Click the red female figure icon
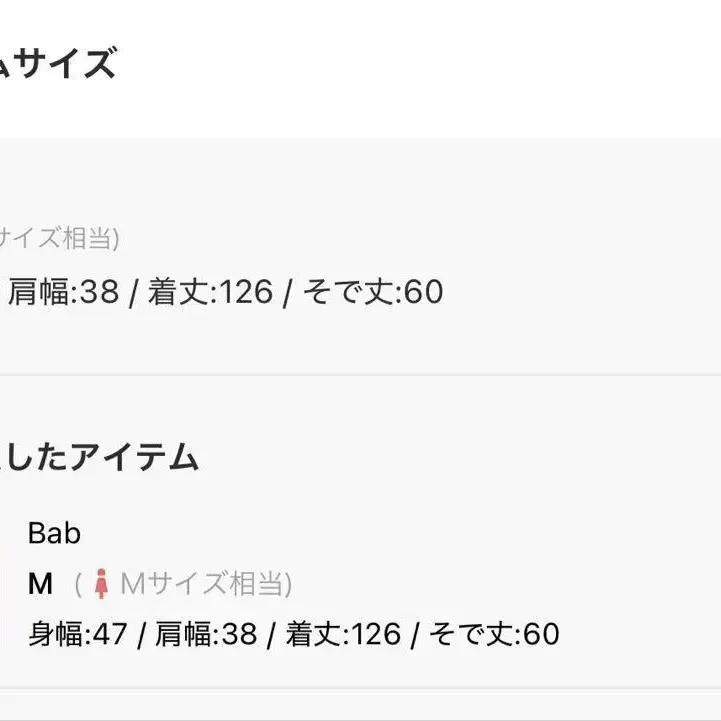The height and width of the screenshot is (721, 721). [x=101, y=584]
